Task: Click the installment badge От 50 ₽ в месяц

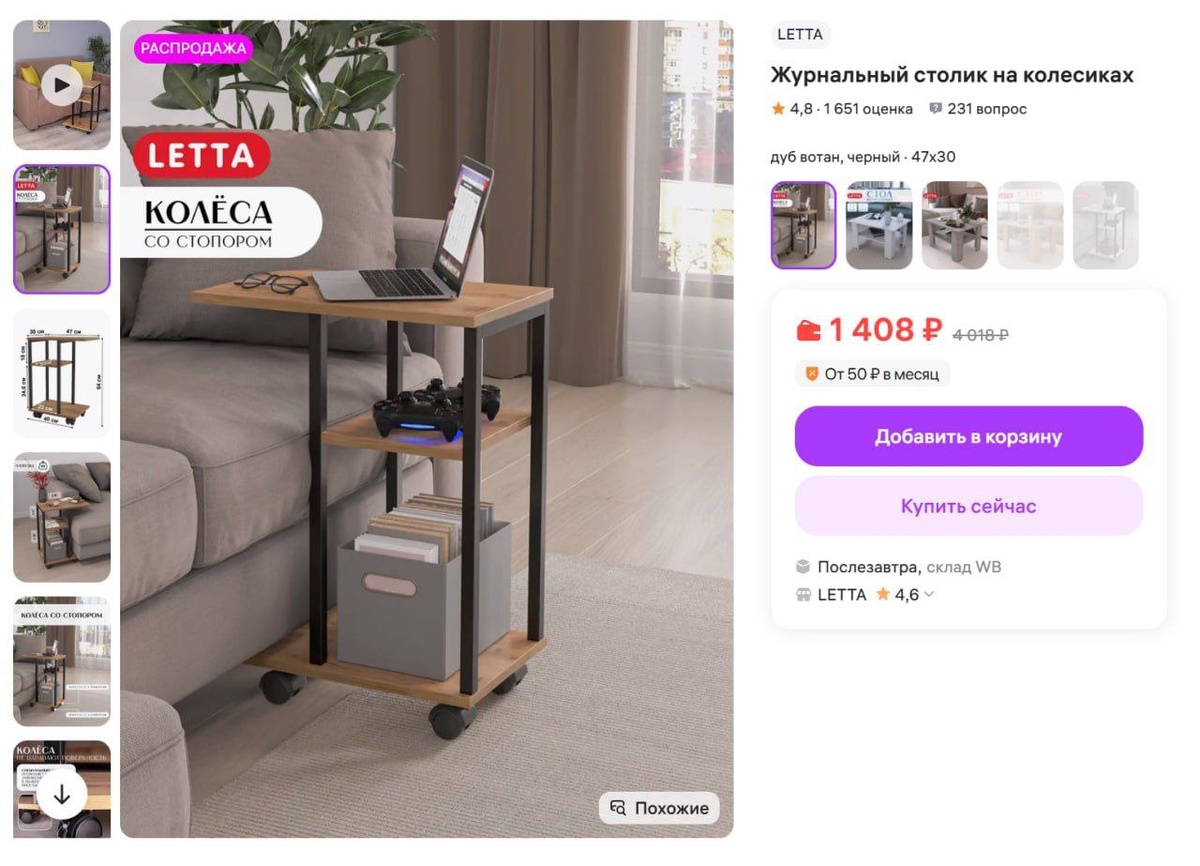Action: tap(872, 374)
